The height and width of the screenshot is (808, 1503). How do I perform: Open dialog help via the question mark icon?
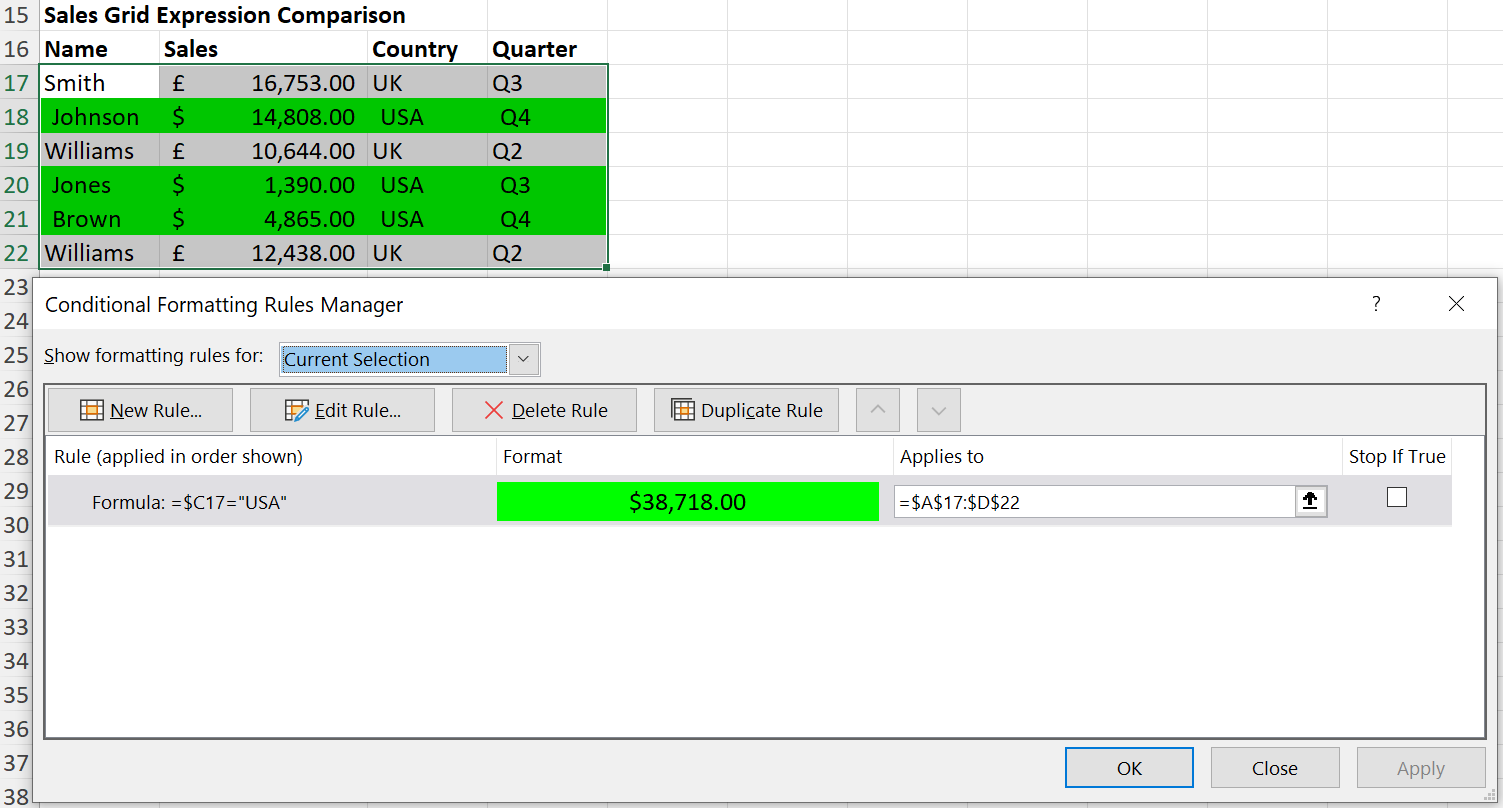1376,304
